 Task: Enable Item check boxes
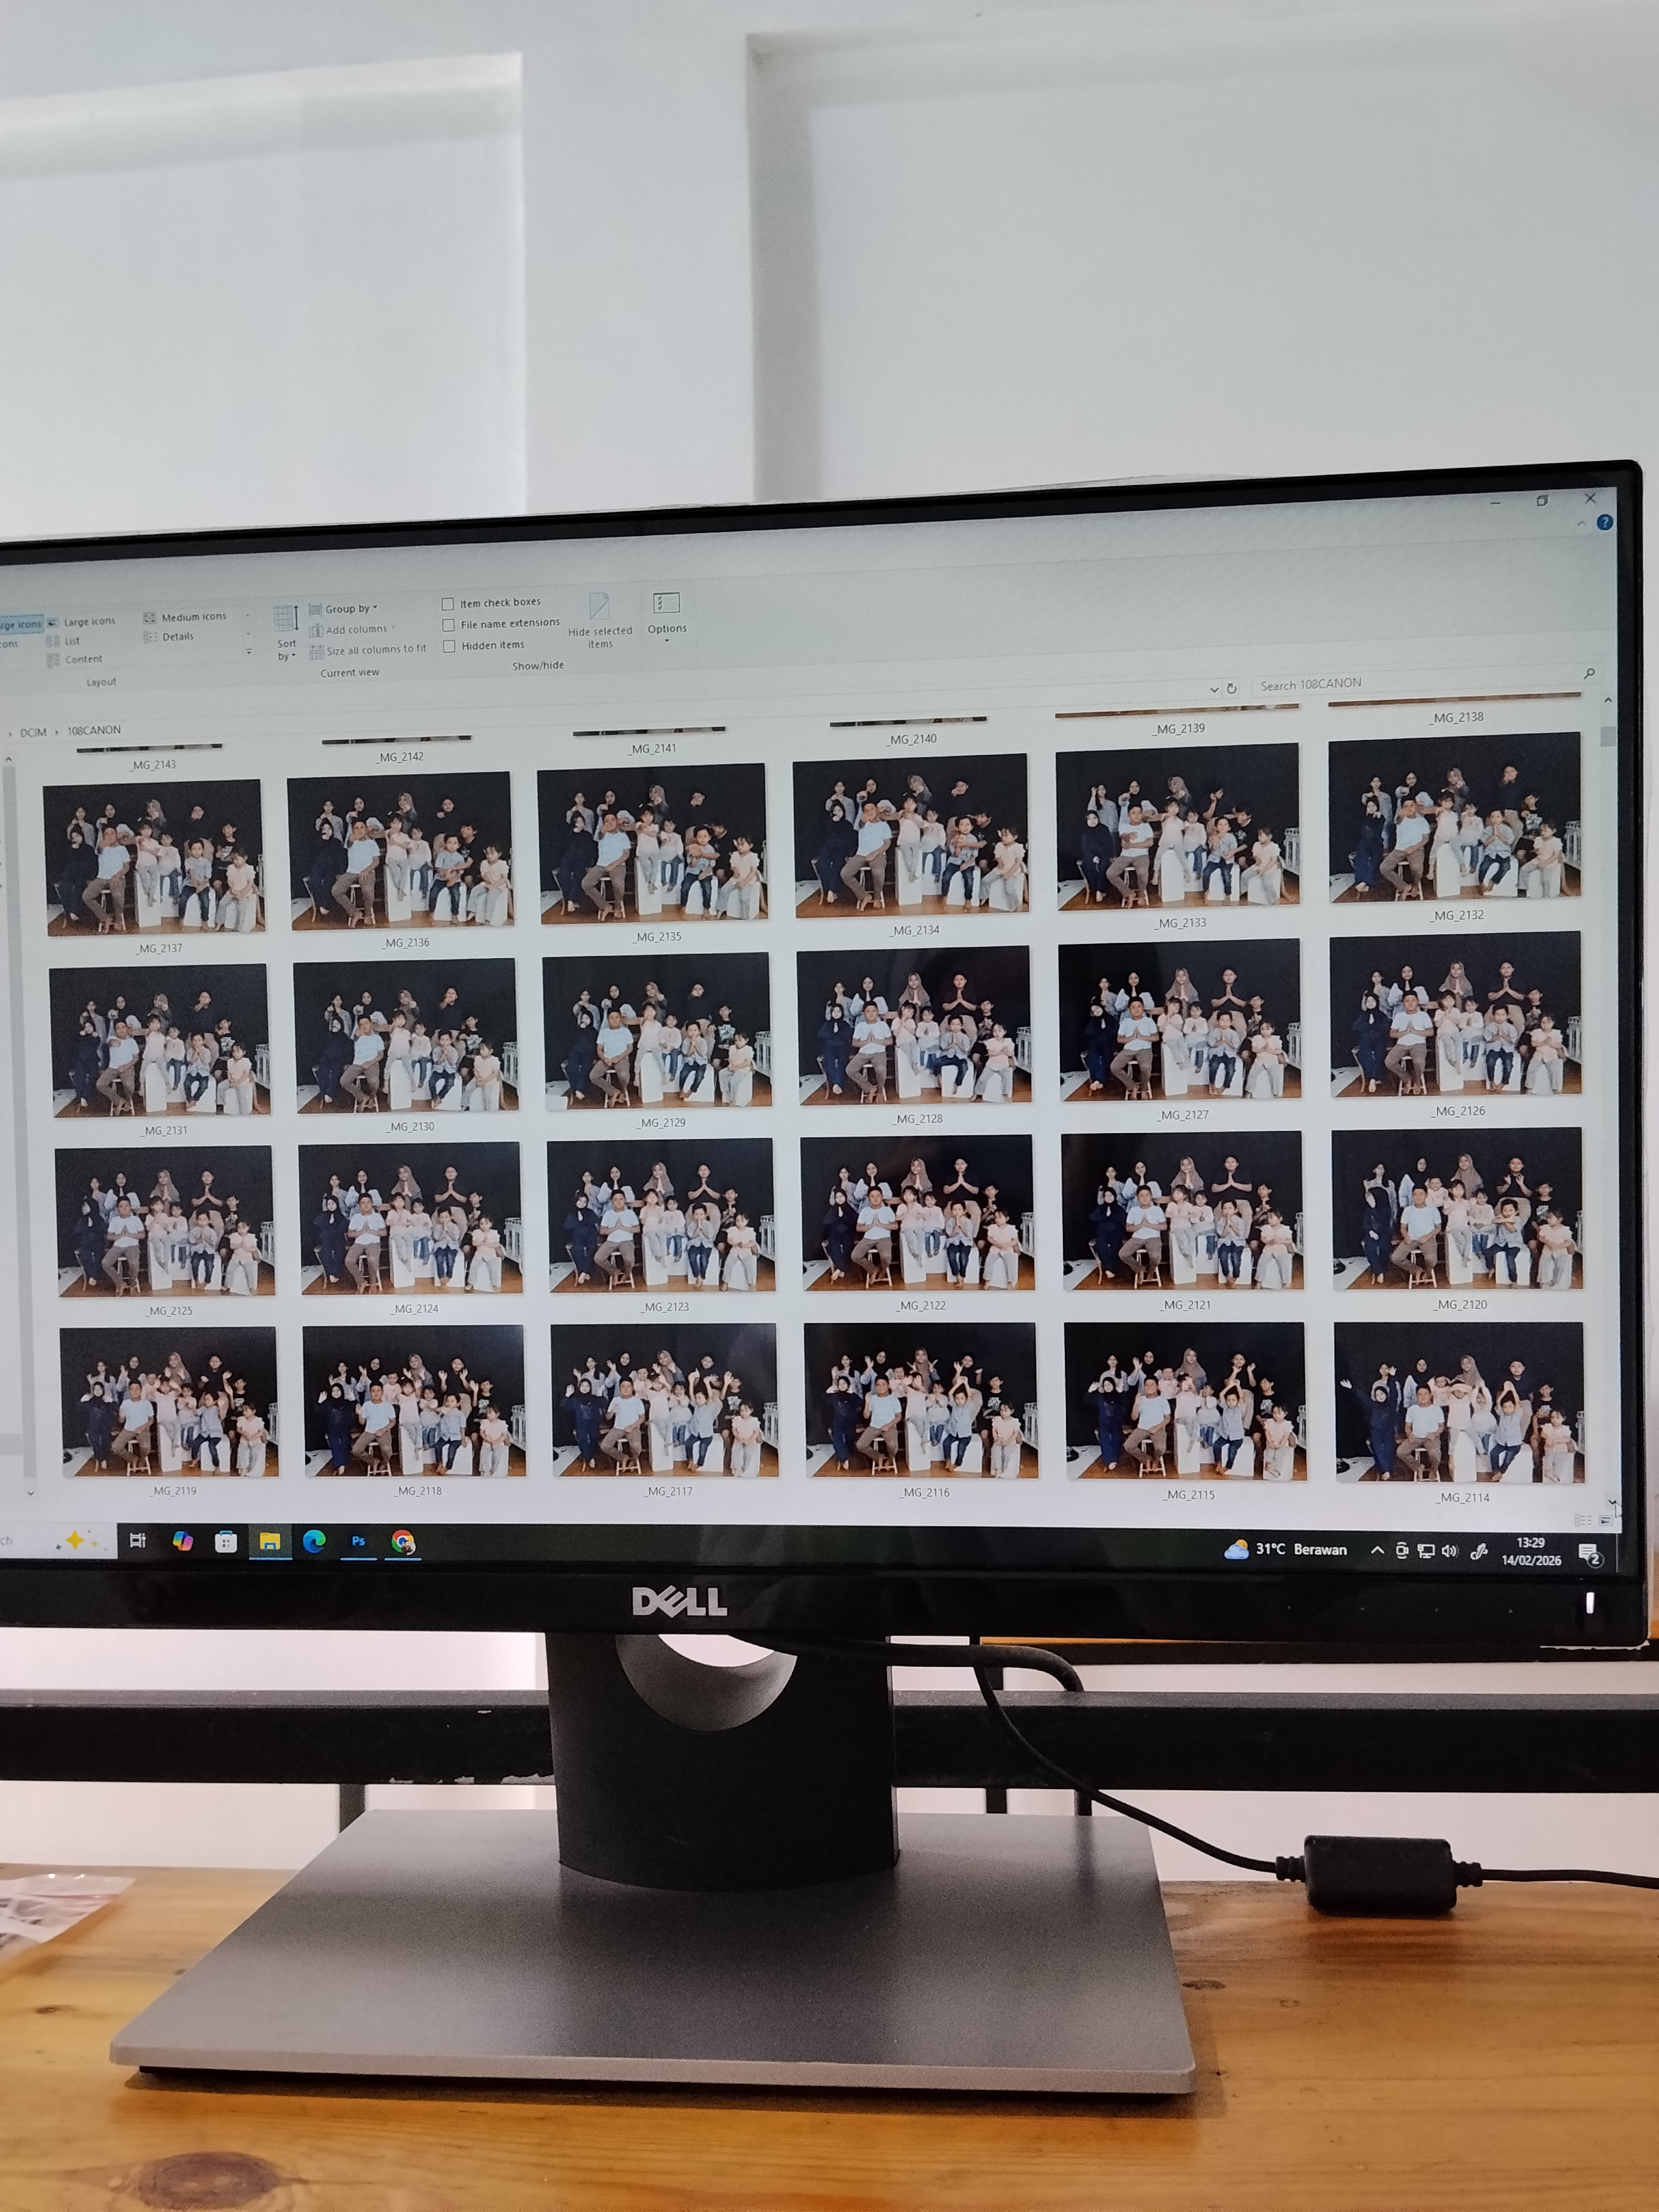[448, 604]
